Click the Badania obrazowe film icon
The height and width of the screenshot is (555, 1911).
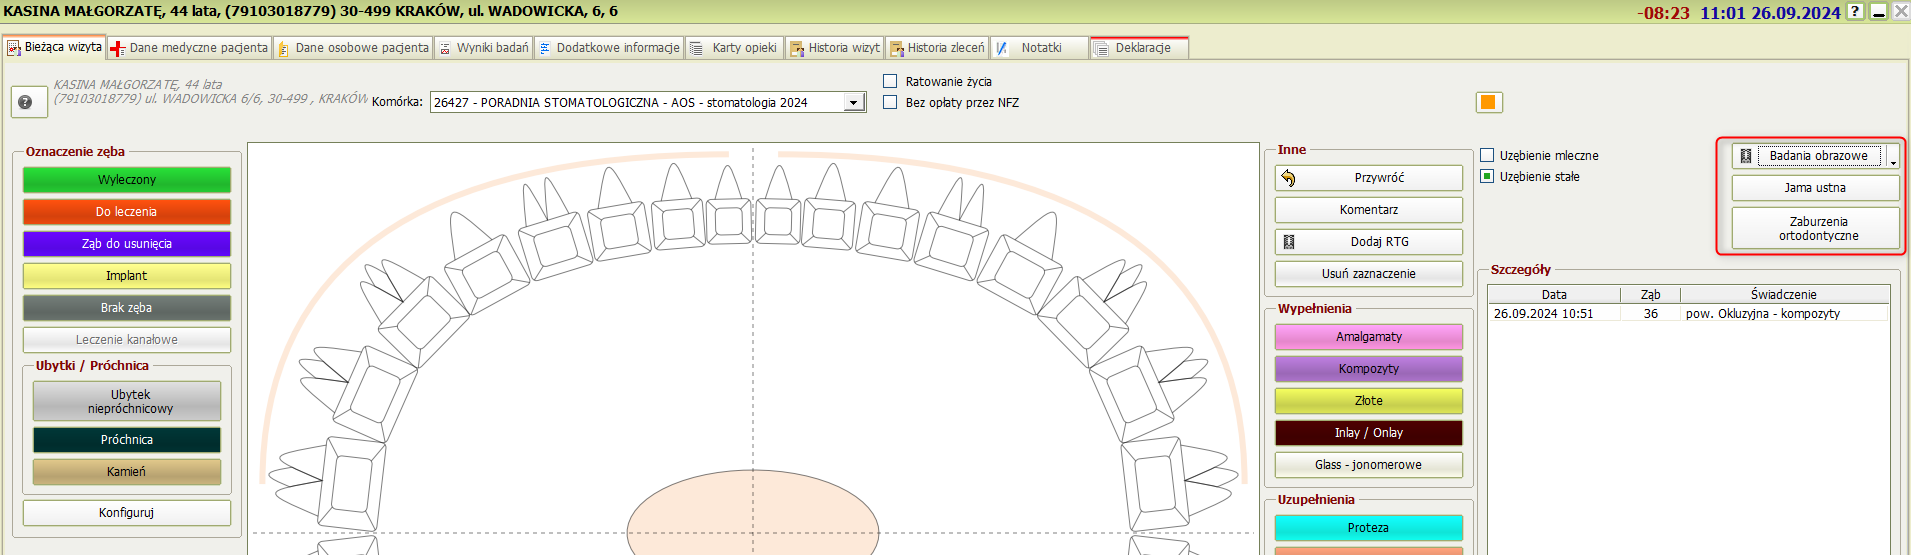(1746, 156)
